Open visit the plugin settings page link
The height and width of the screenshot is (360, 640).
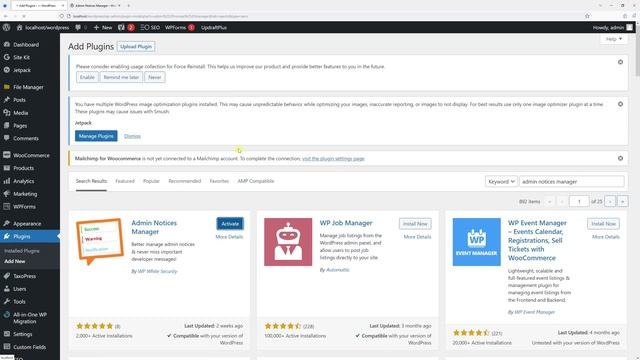333,158
